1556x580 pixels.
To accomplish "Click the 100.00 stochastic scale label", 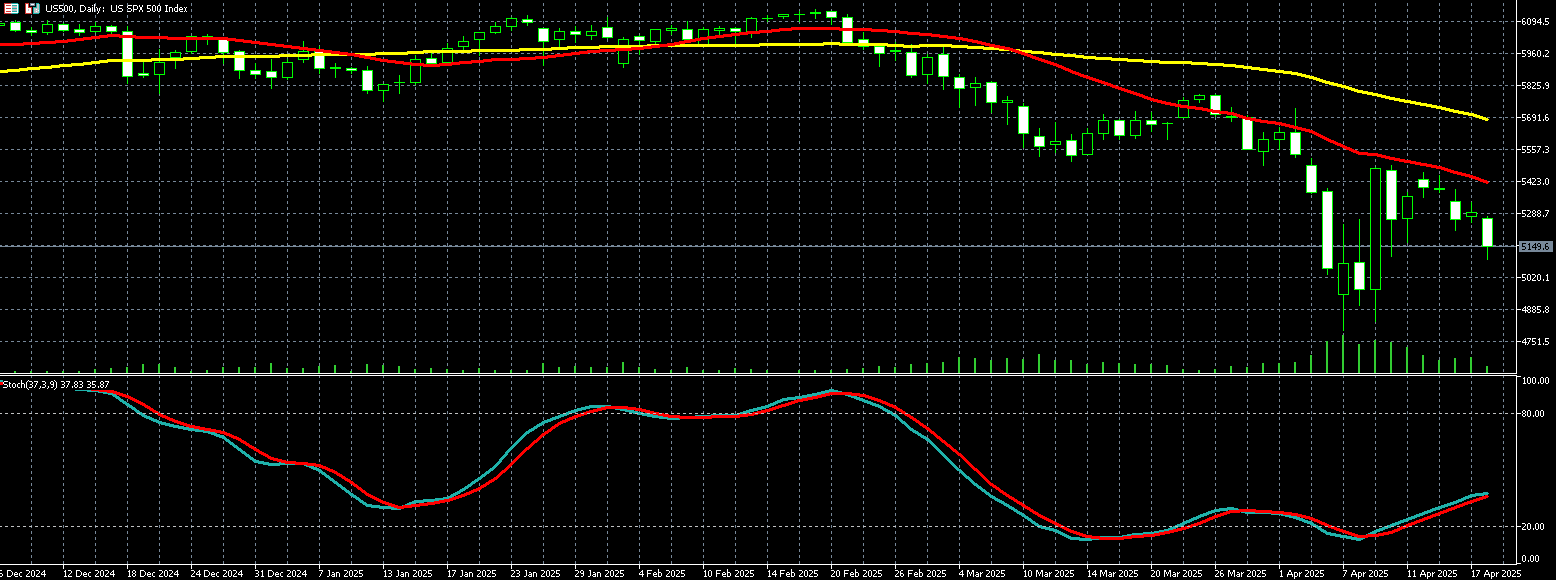I will point(1535,381).
